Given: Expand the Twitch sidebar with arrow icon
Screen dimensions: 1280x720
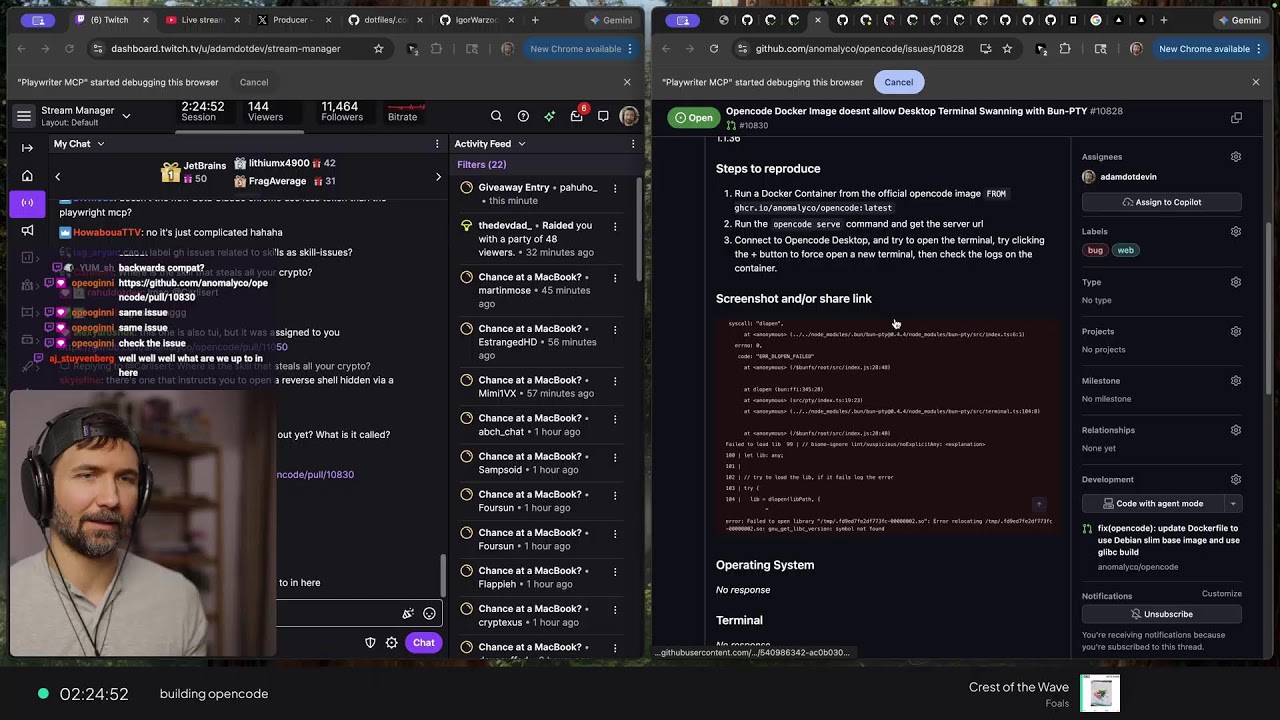Looking at the screenshot, I should 27,148.
